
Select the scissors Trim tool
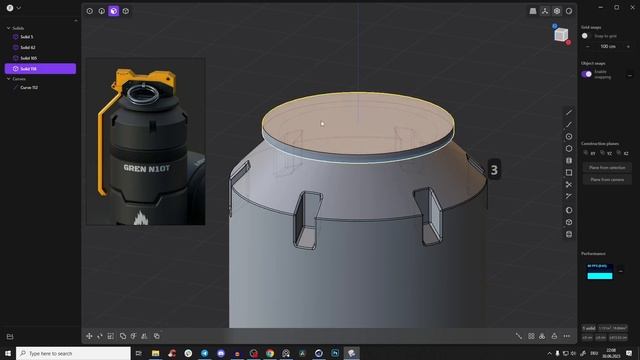click(569, 184)
